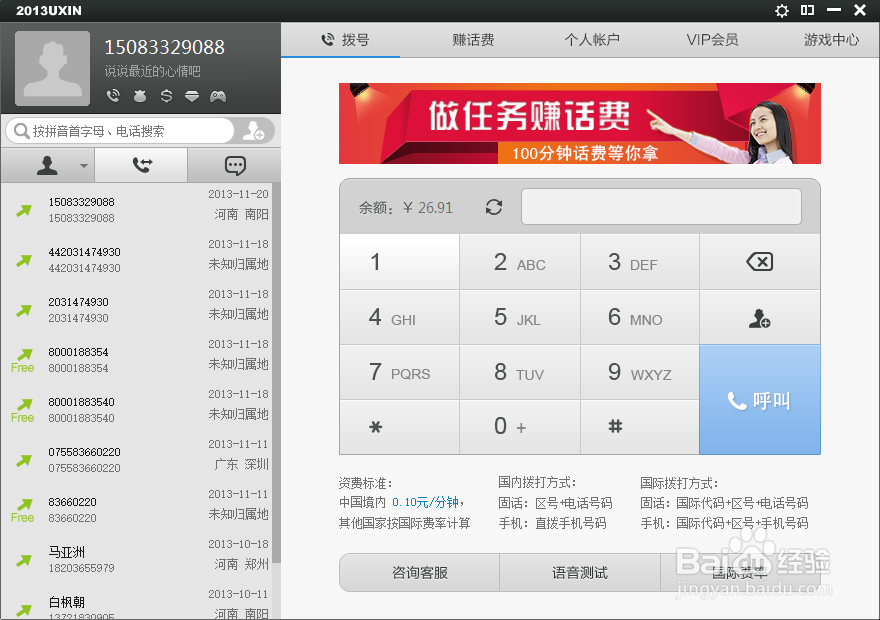This screenshot has width=880, height=620.
Task: Click the 0.10元/分钟 rate link
Action: [x=425, y=502]
